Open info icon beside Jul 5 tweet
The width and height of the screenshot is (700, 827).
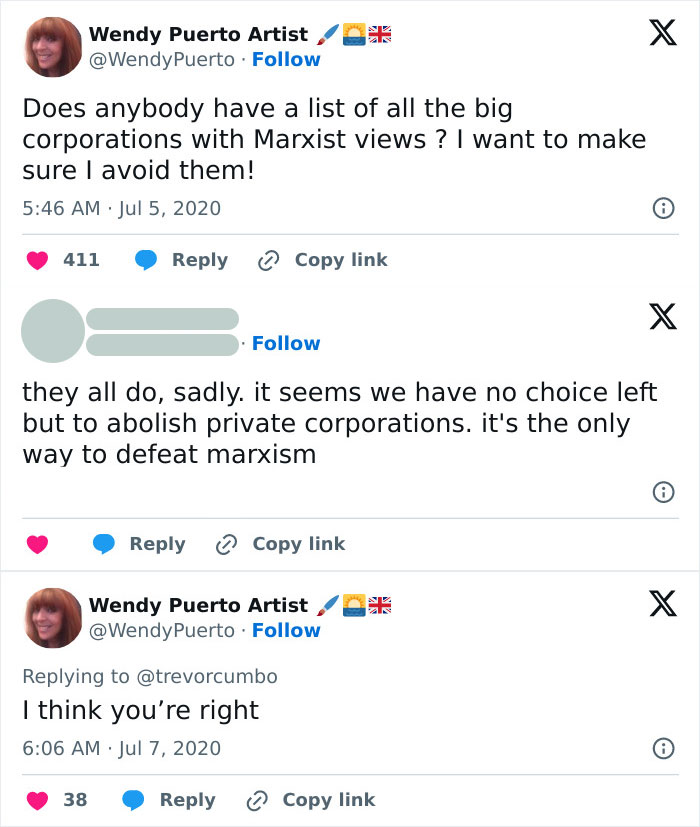coord(661,209)
